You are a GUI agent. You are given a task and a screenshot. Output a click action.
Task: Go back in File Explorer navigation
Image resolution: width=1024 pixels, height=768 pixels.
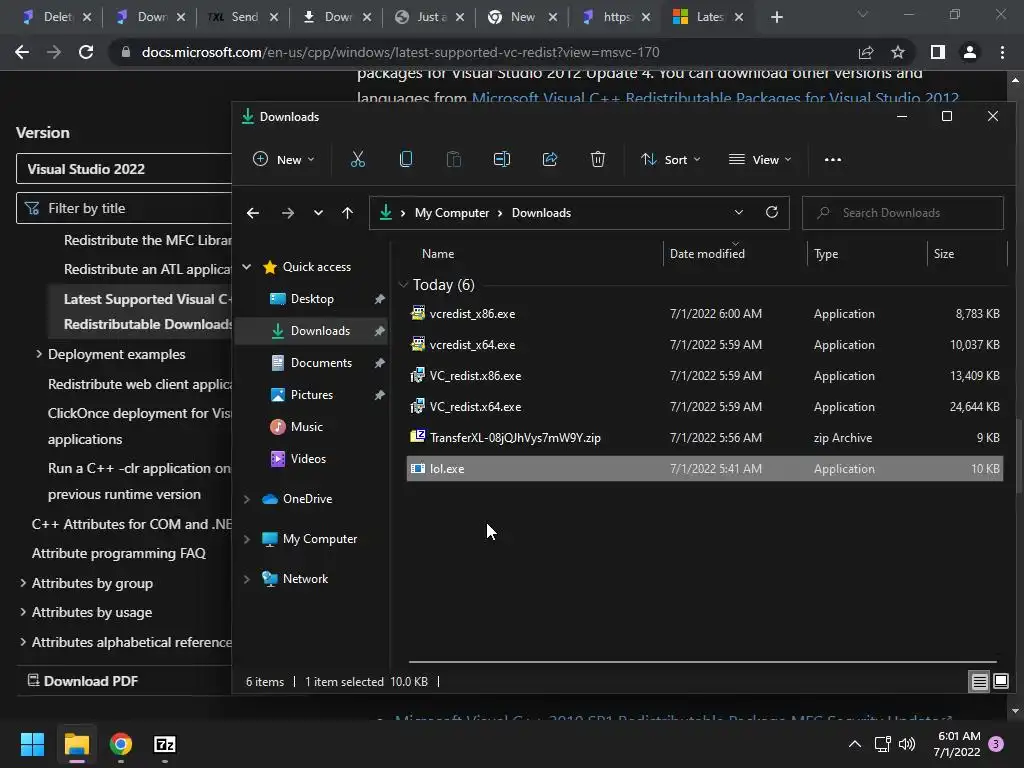253,213
